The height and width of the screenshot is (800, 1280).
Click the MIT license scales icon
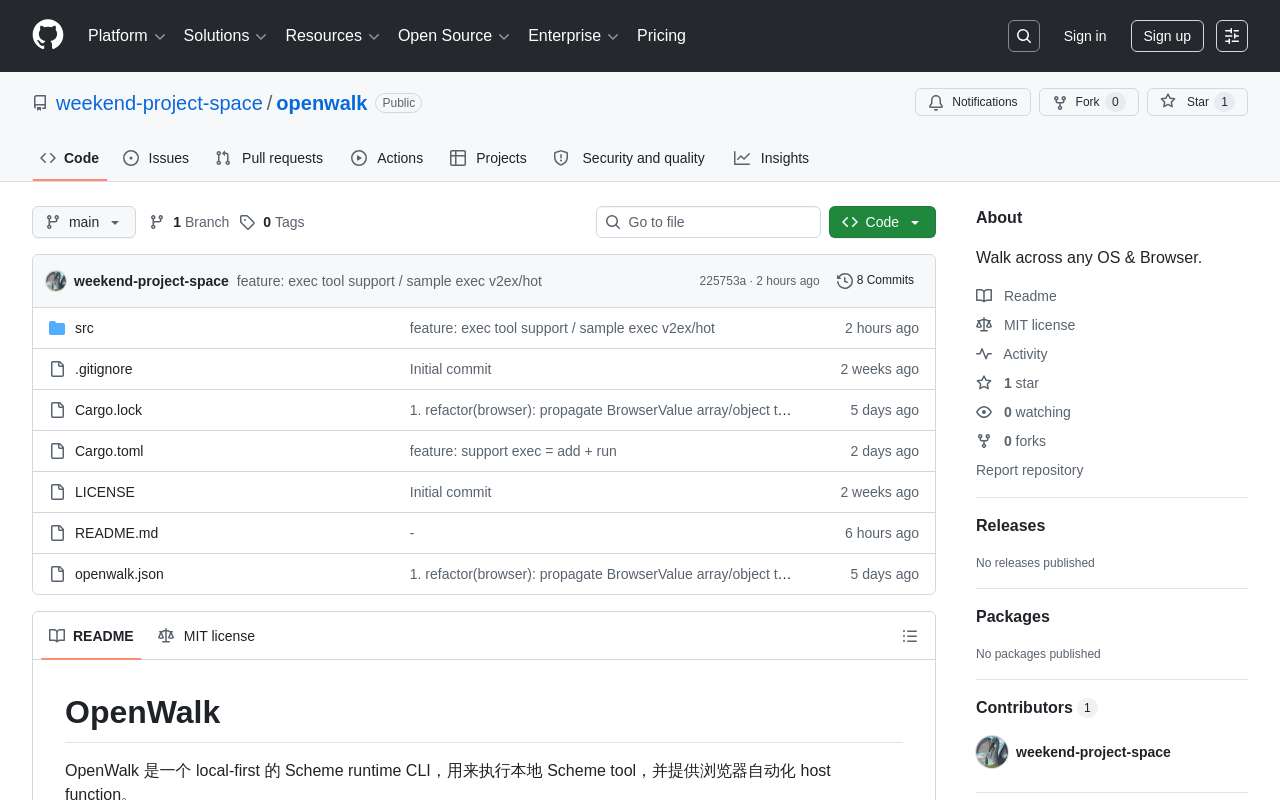click(x=985, y=325)
